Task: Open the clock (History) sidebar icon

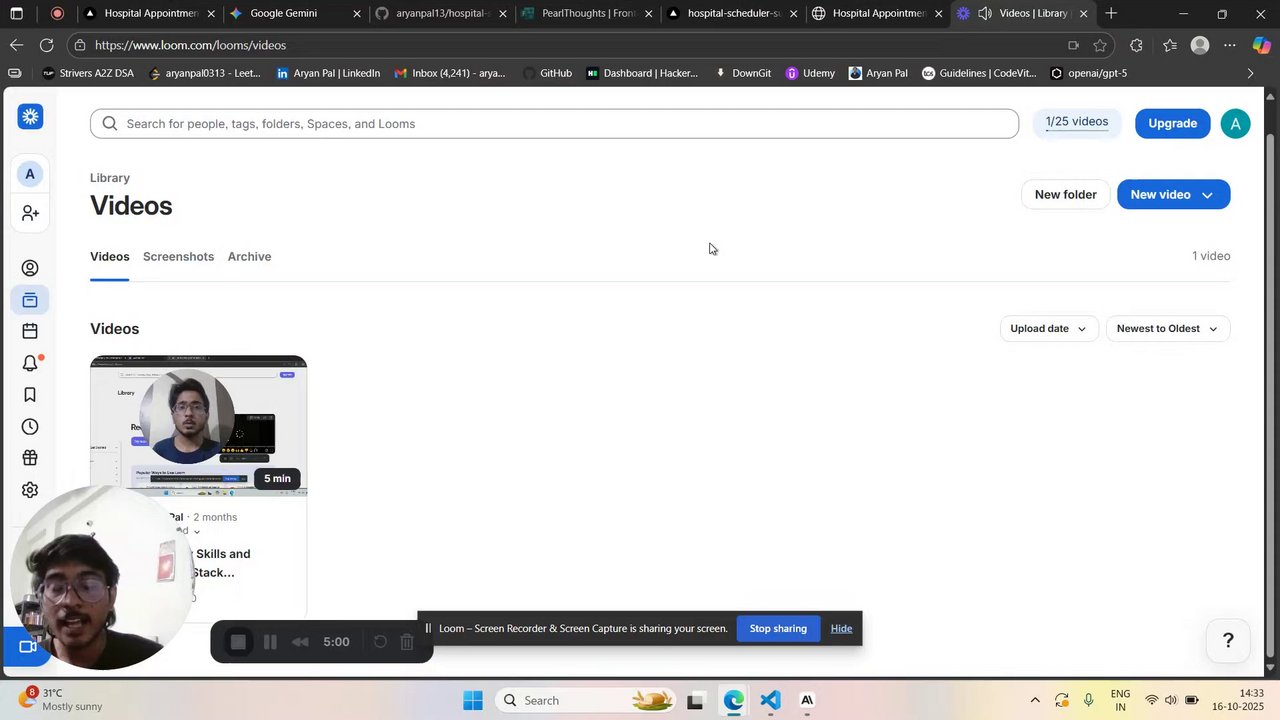Action: click(30, 427)
